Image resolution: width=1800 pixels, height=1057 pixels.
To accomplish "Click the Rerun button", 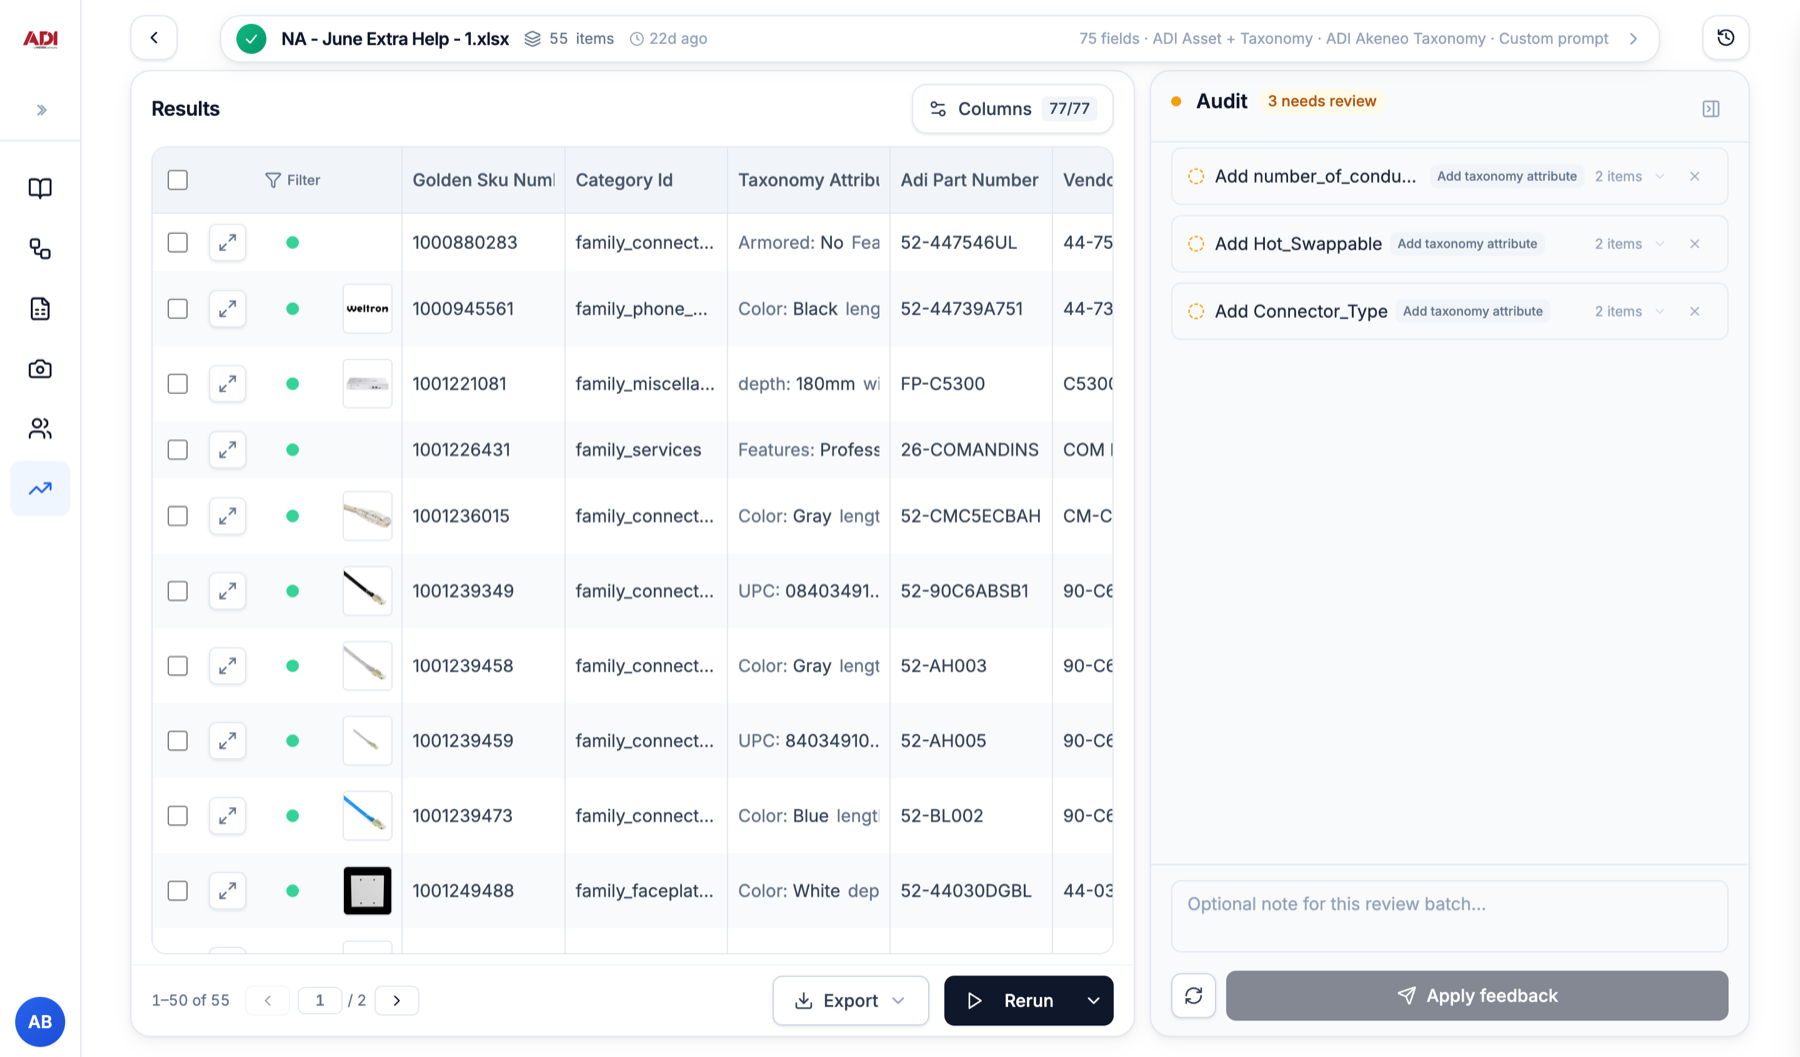I will [1011, 1001].
